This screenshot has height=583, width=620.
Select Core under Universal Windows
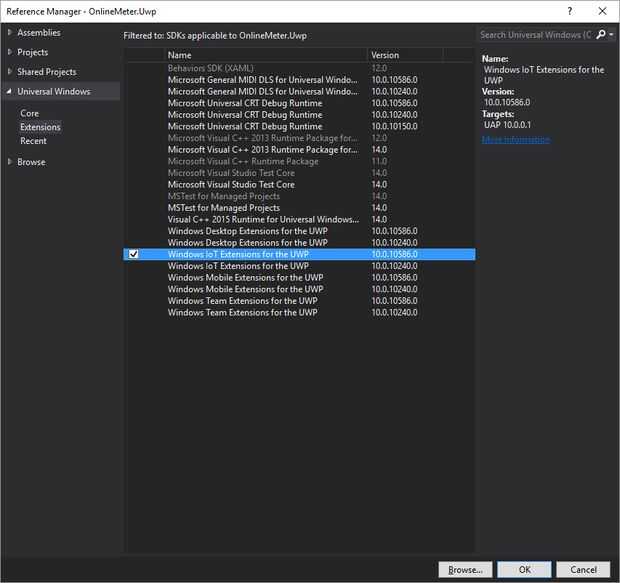coord(30,114)
